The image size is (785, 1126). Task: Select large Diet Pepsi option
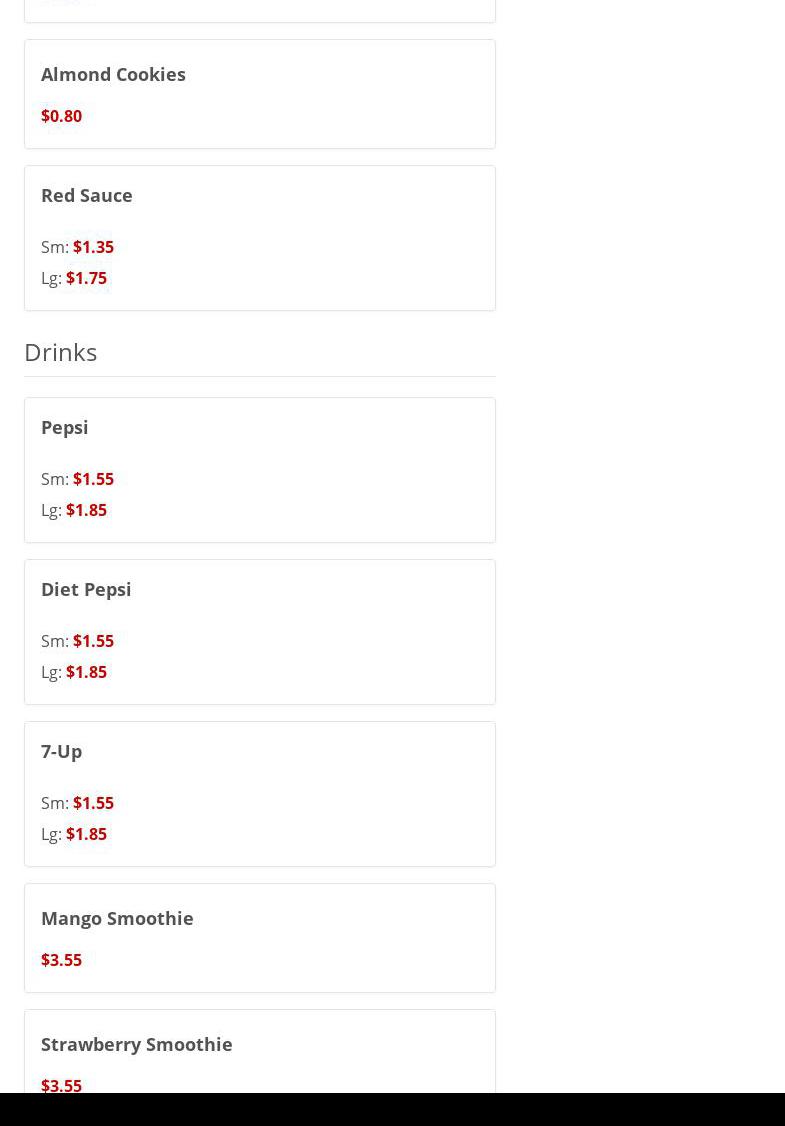[86, 672]
